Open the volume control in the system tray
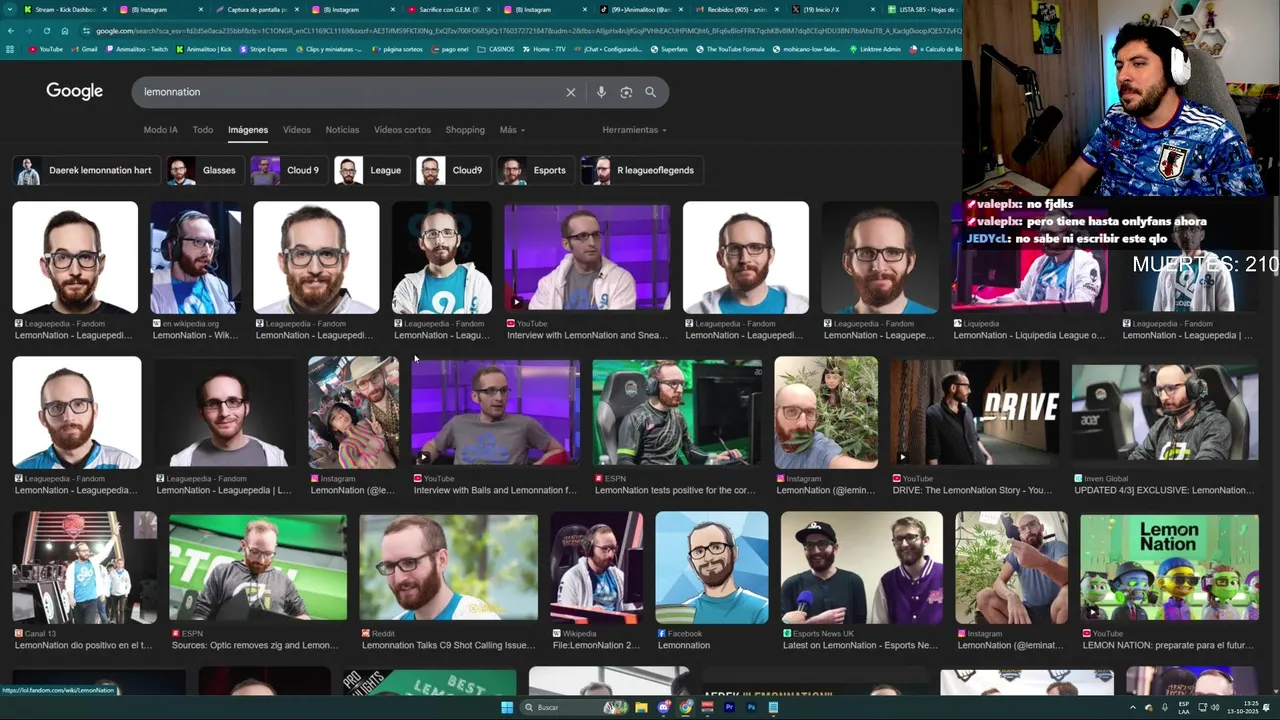The height and width of the screenshot is (720, 1280). point(1214,707)
